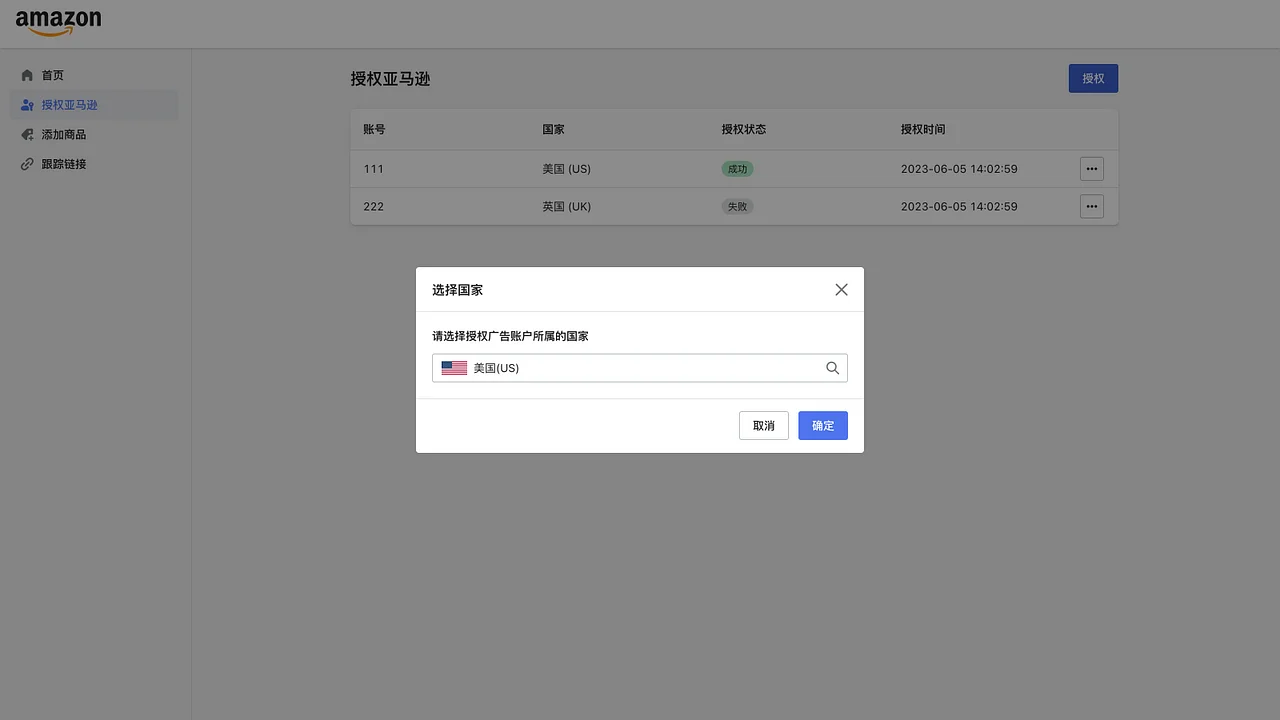Click the blue 授权 button
1280x720 pixels.
(x=1093, y=78)
